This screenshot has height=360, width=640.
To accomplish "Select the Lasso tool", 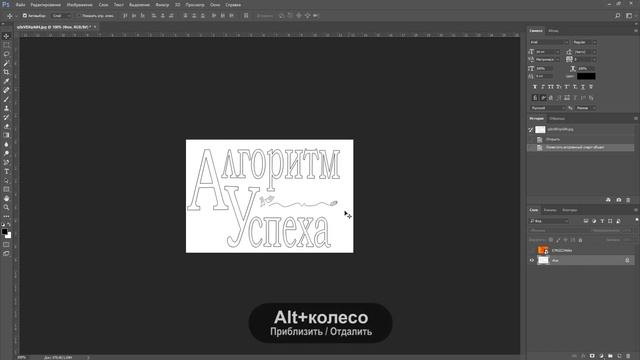I will (x=6, y=54).
